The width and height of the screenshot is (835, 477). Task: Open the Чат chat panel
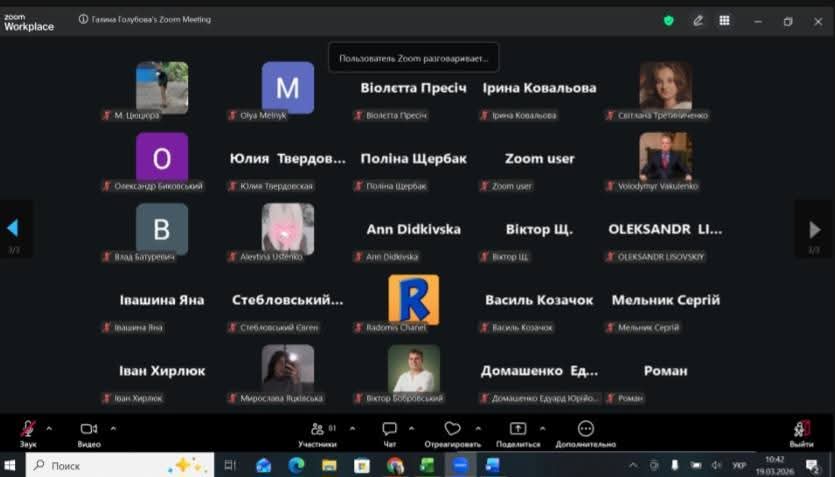389,430
